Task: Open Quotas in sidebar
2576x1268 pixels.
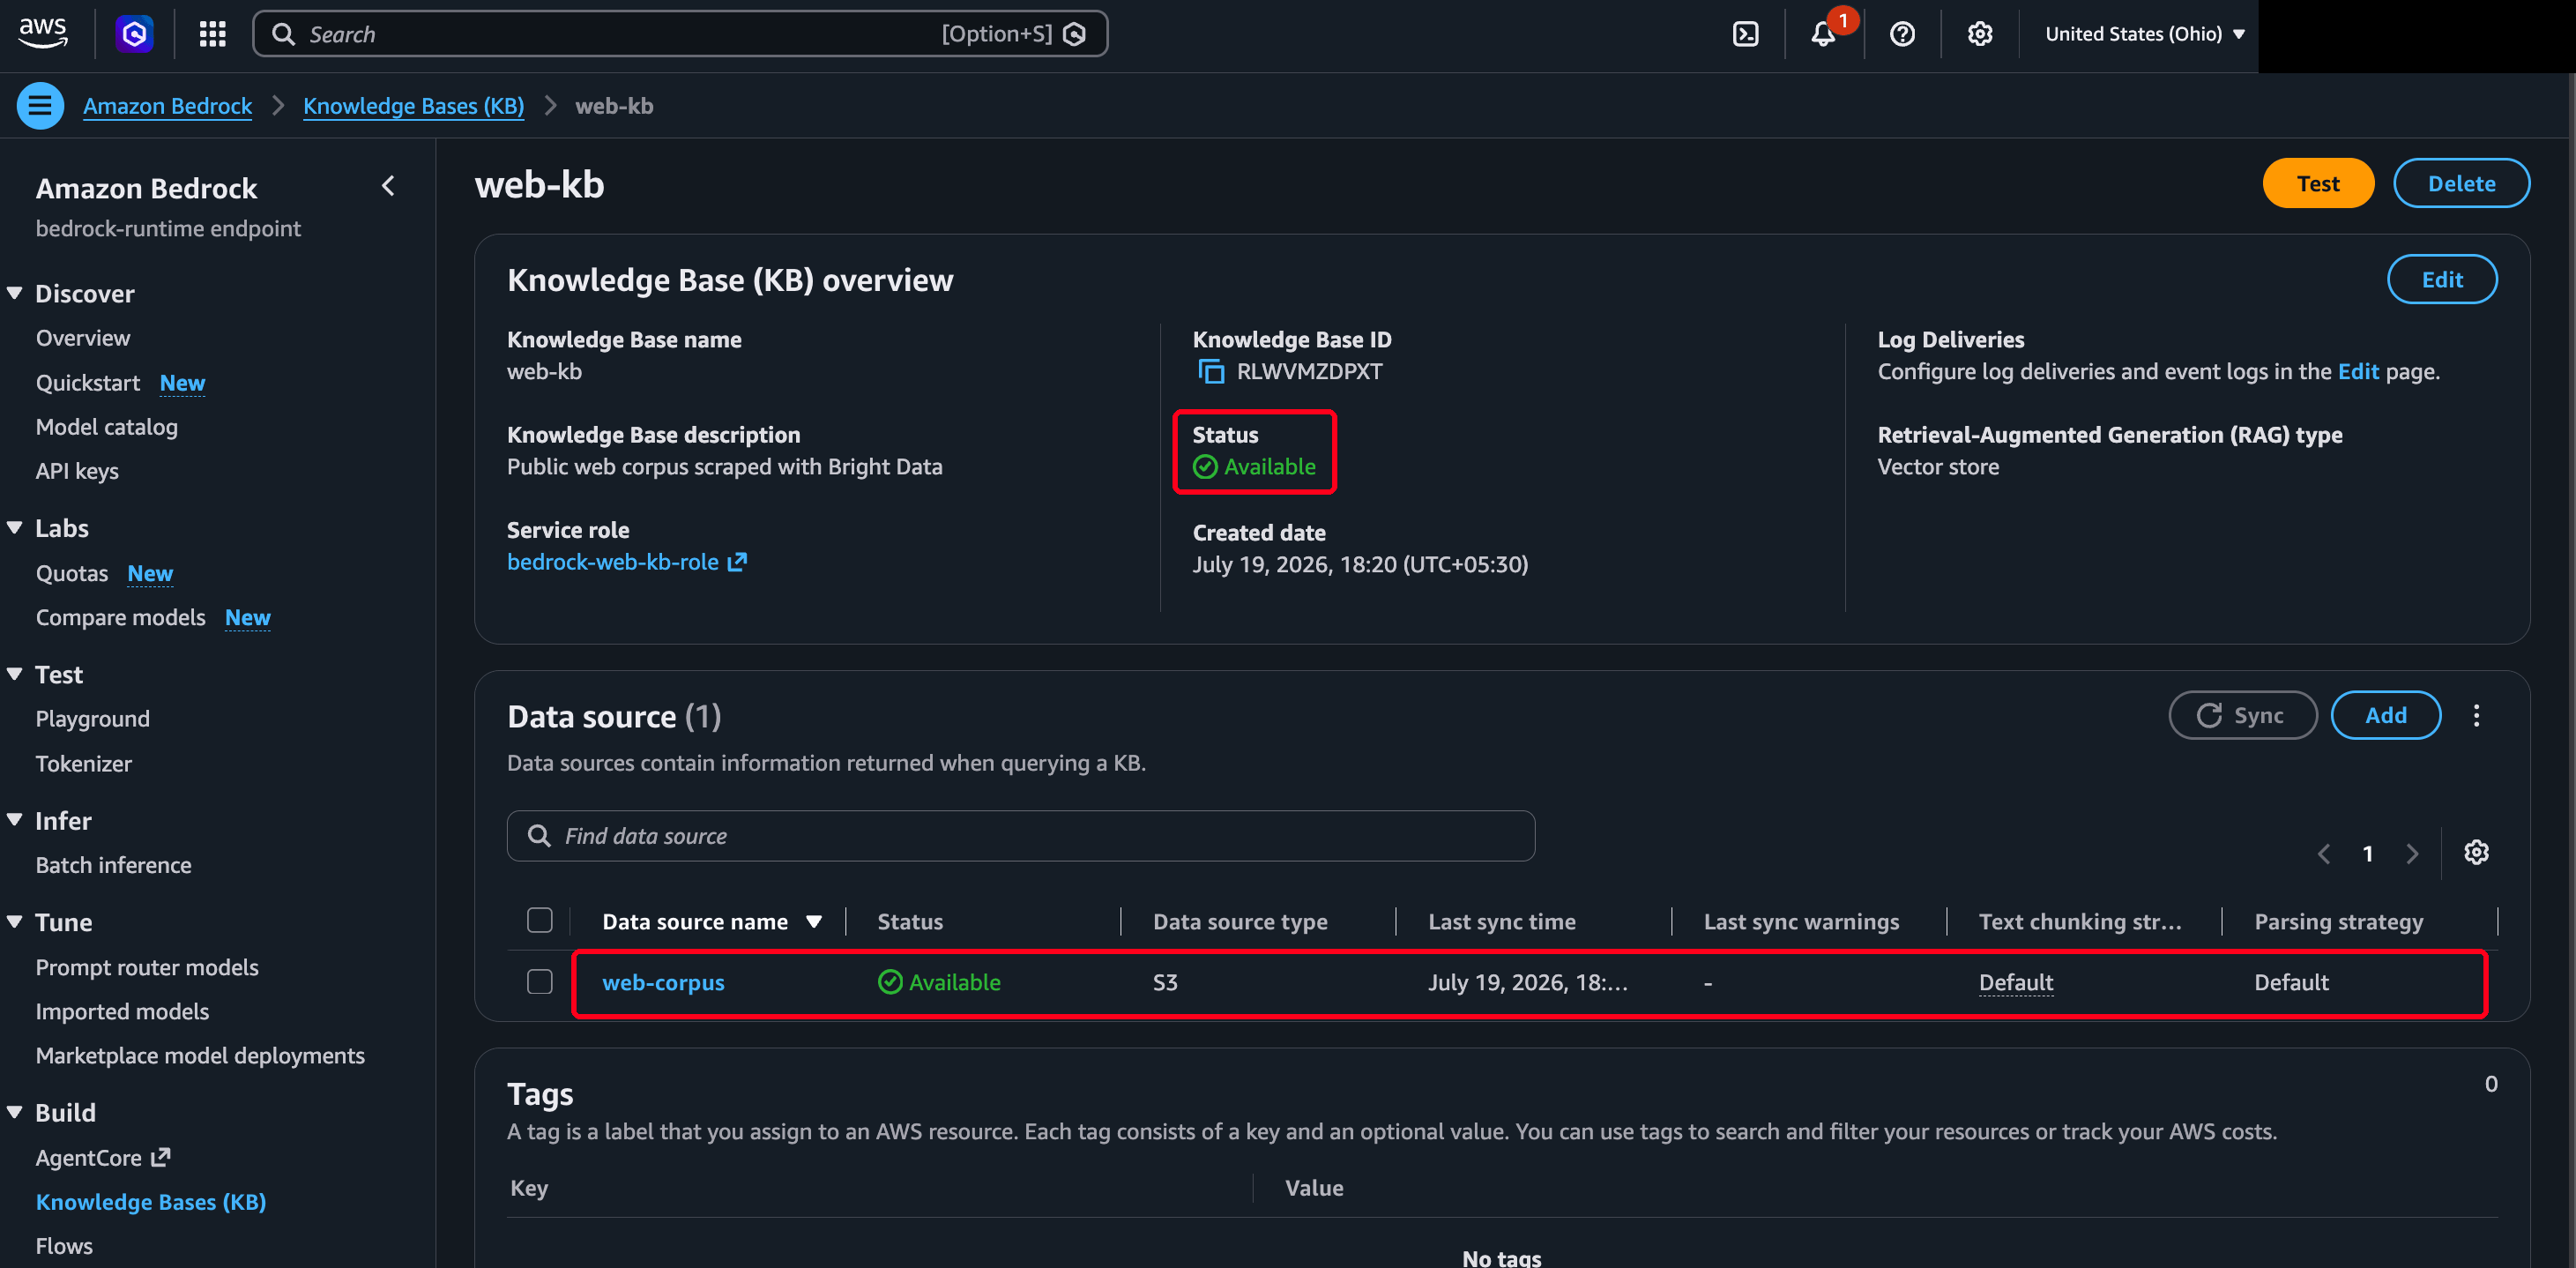Action: click(72, 573)
